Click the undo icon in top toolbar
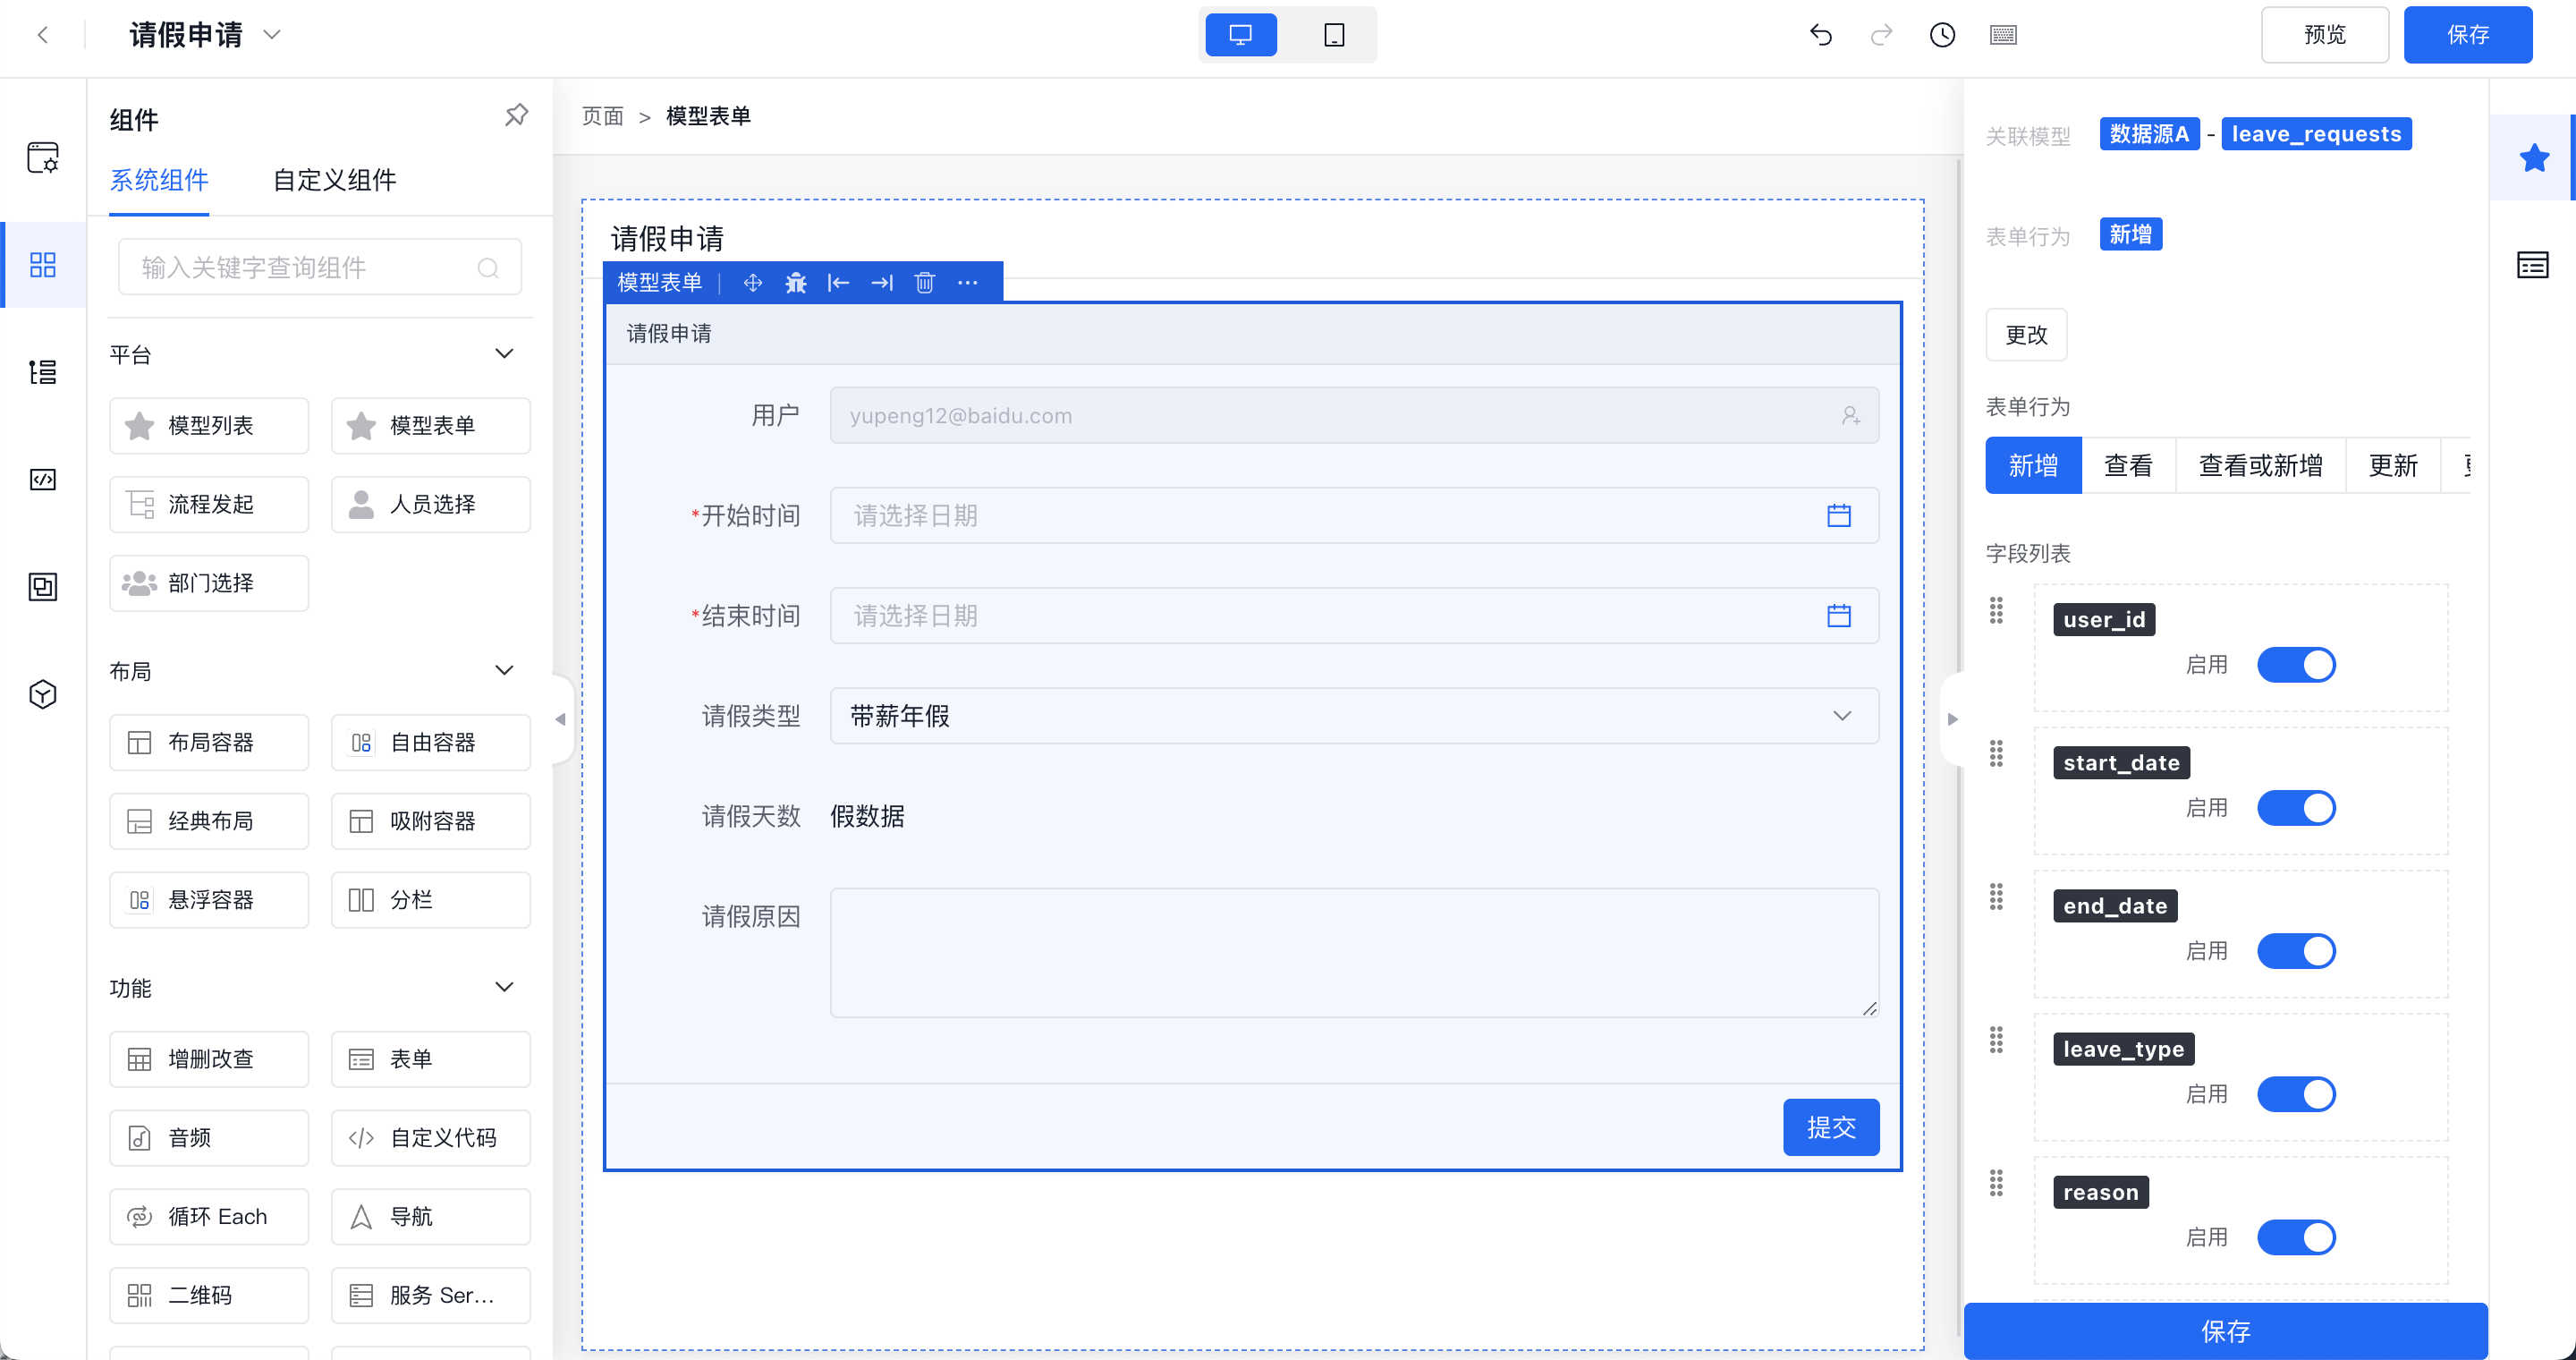 (x=1819, y=34)
